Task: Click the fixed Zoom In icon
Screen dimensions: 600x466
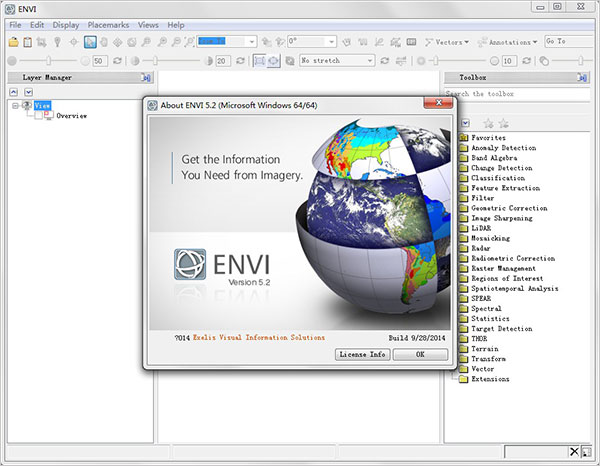Action: (162, 42)
